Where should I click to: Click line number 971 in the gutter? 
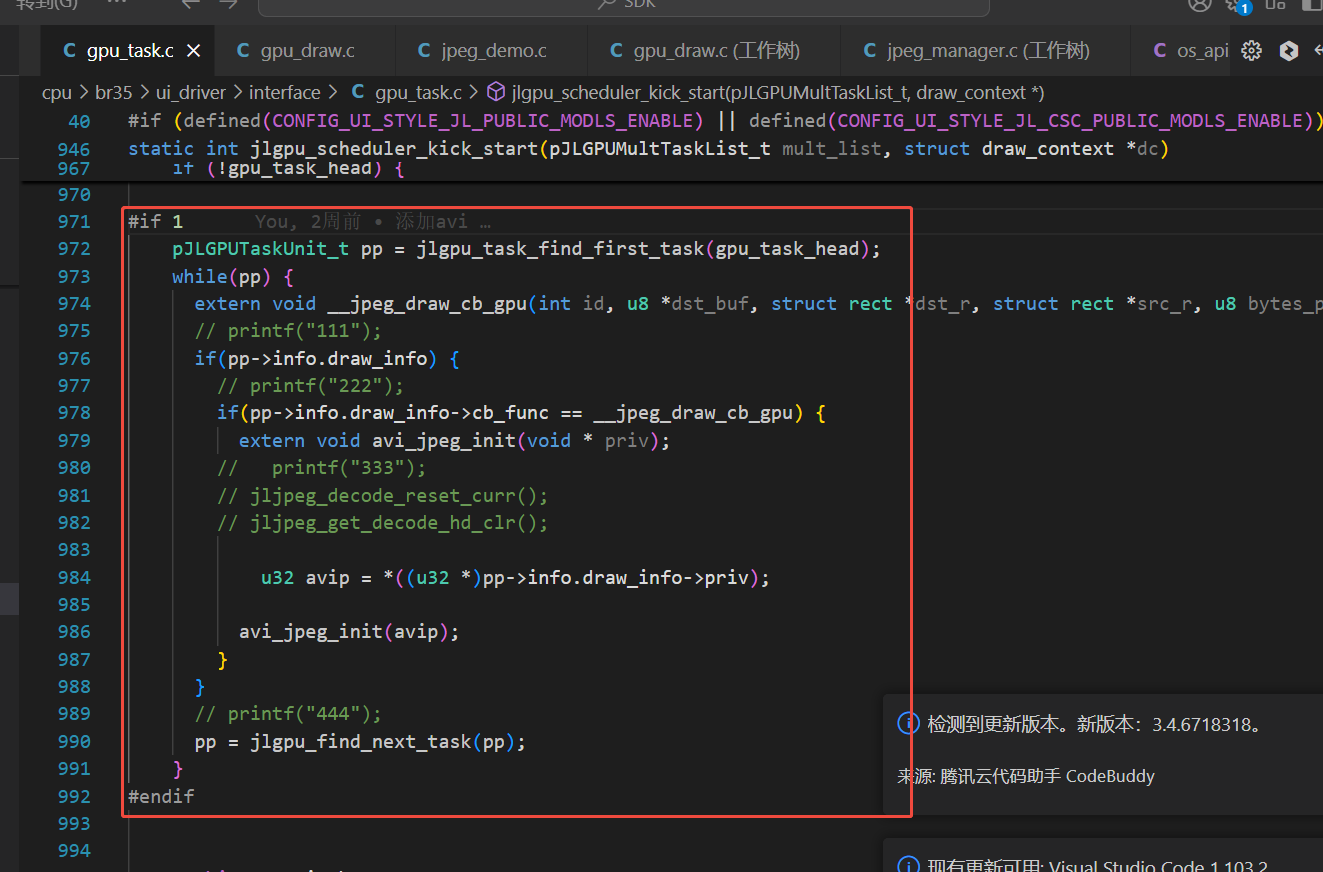coord(74,222)
